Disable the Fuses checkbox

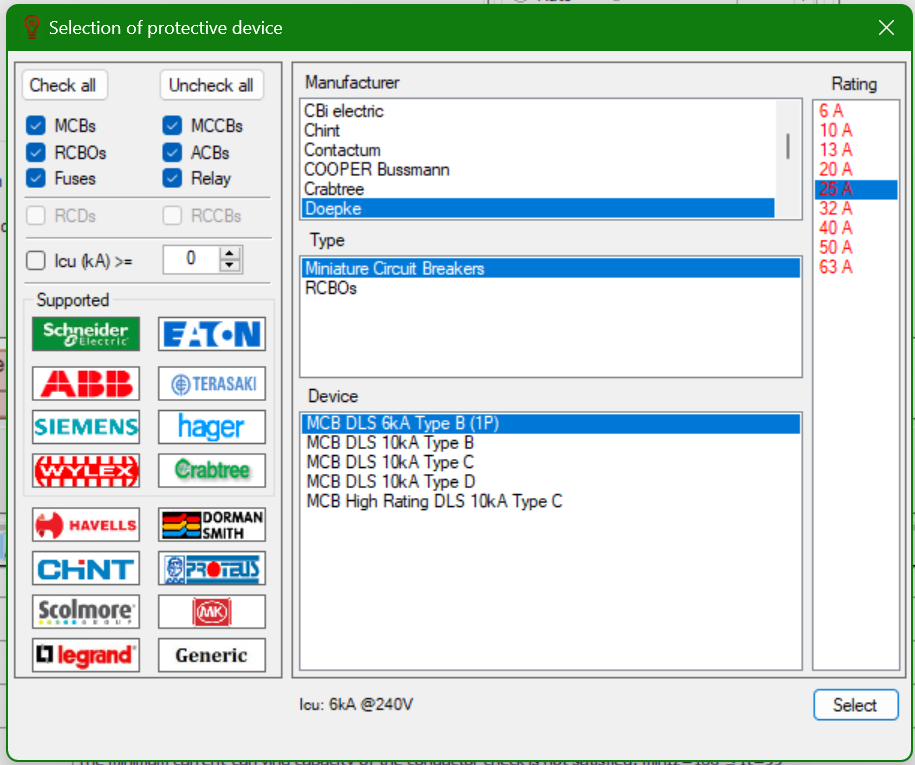[x=36, y=178]
